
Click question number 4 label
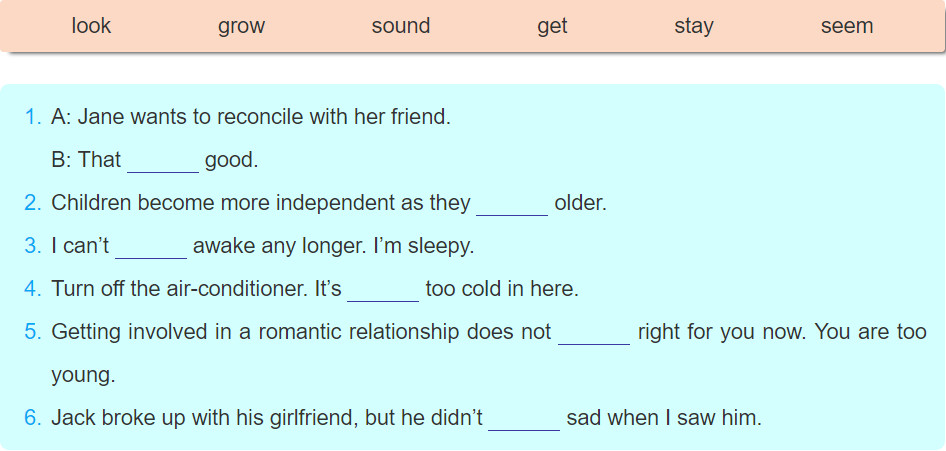point(33,289)
